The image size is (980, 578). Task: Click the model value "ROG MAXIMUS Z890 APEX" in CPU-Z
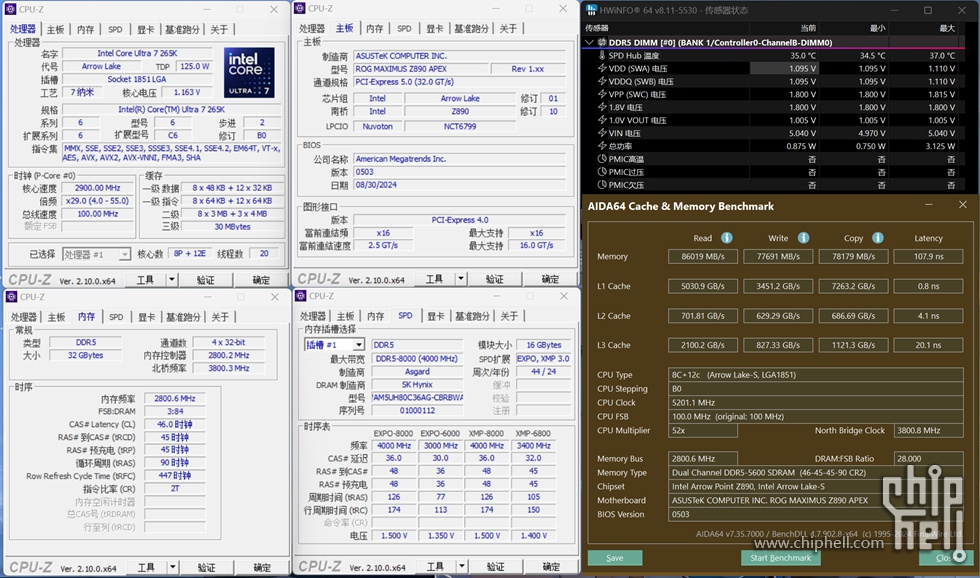pyautogui.click(x=421, y=69)
